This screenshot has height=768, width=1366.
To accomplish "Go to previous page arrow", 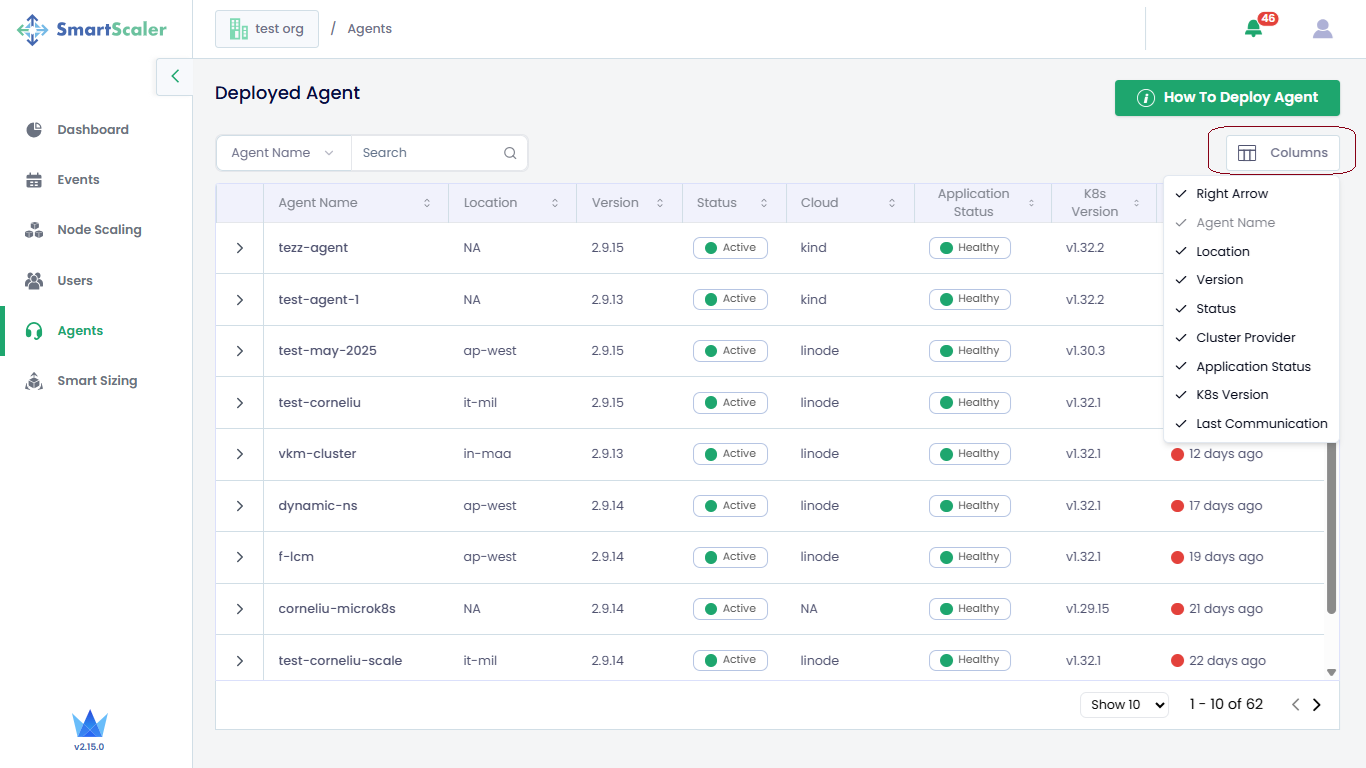I will pyautogui.click(x=1296, y=705).
